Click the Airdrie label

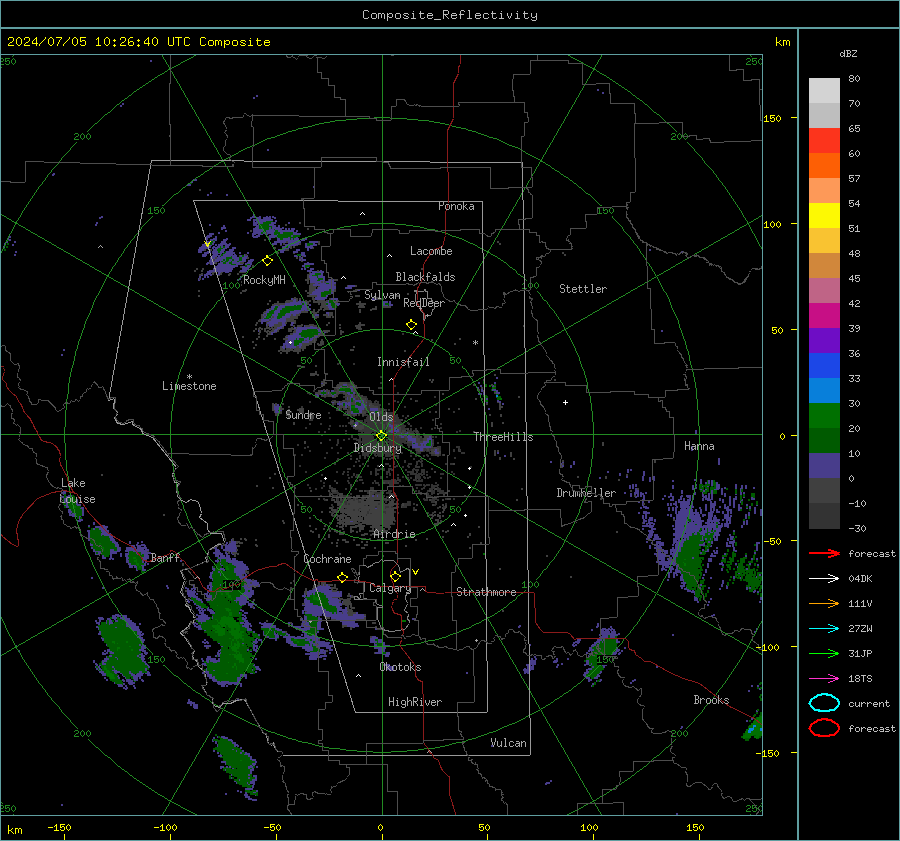(394, 534)
